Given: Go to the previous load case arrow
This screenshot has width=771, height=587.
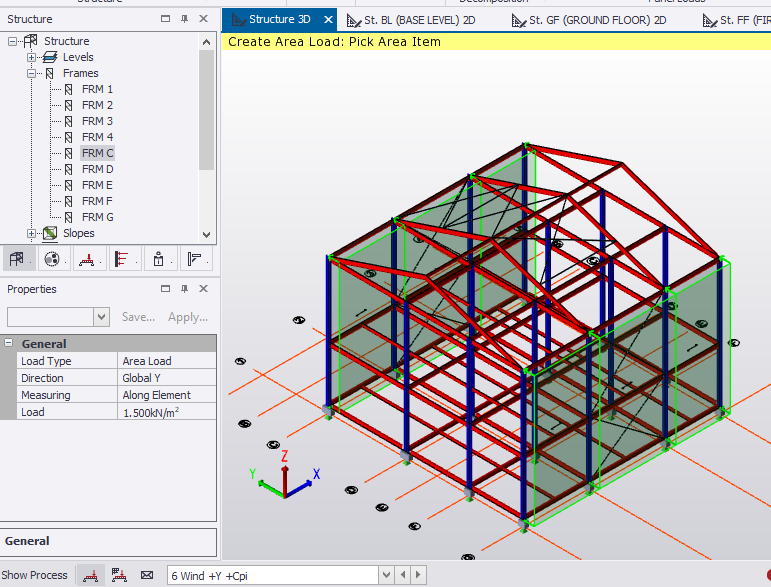Looking at the screenshot, I should pyautogui.click(x=403, y=575).
